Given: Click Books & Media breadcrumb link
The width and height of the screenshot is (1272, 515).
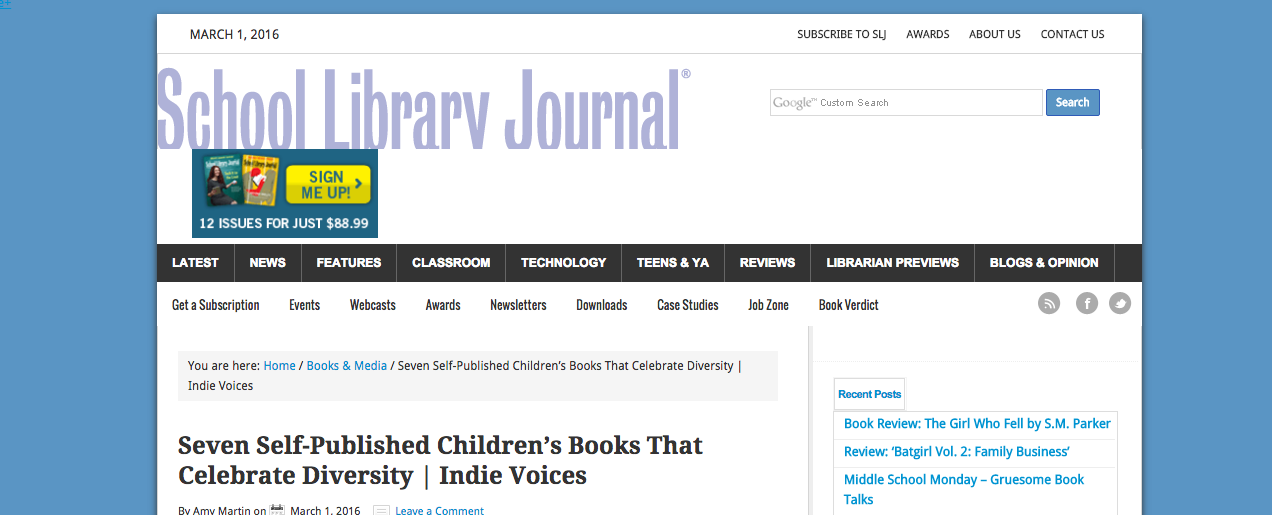Looking at the screenshot, I should pos(347,366).
